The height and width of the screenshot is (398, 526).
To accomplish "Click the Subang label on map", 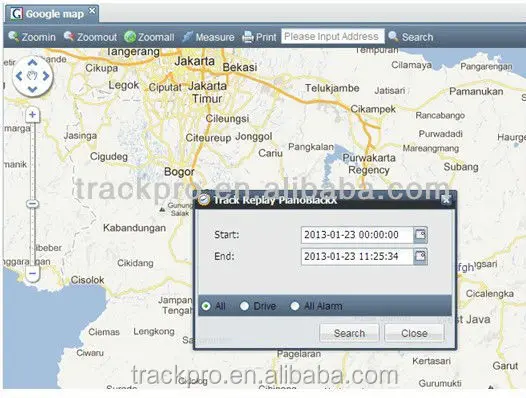I will coord(461,167).
